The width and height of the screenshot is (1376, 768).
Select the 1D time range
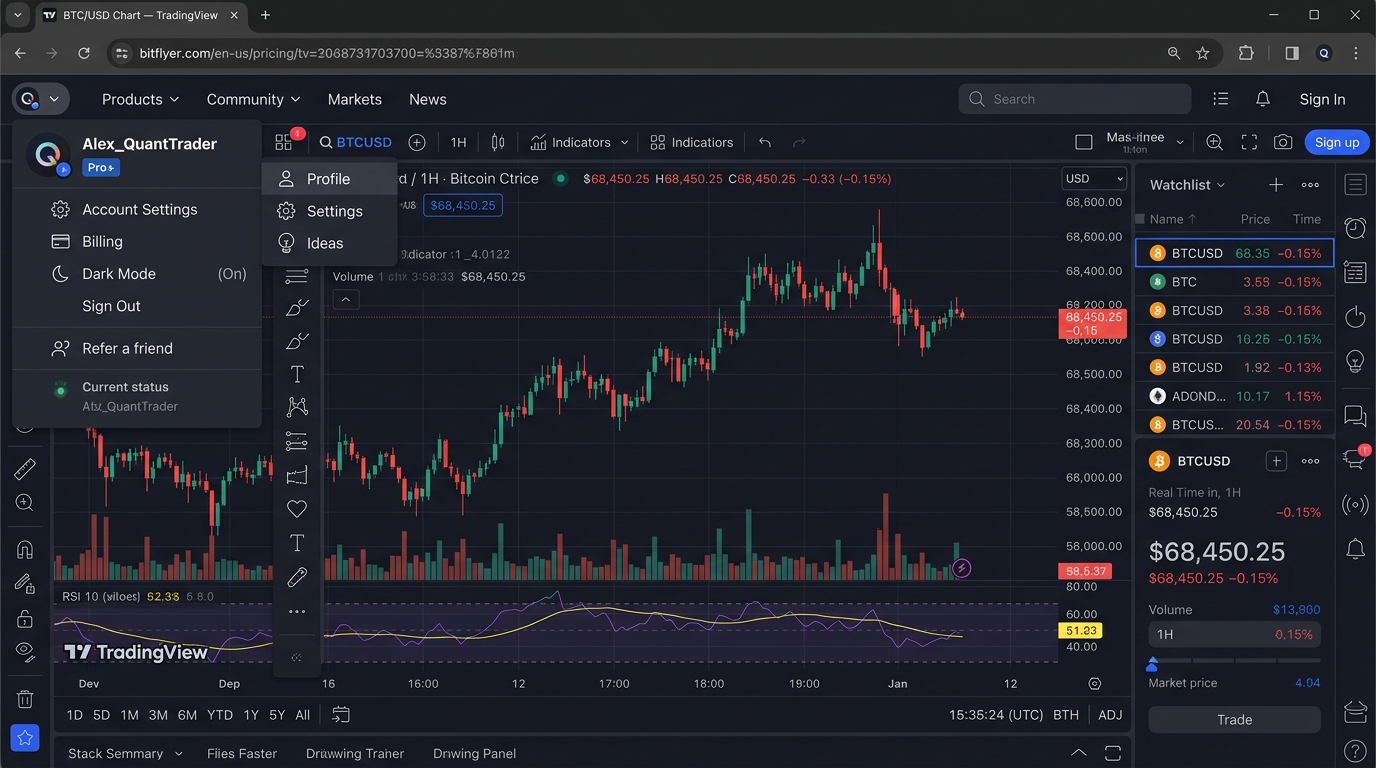(x=74, y=715)
